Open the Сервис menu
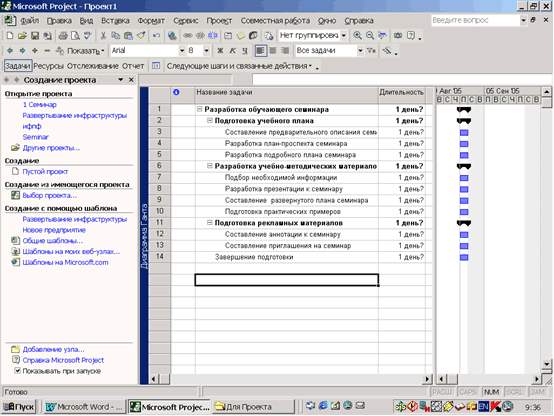The height and width of the screenshot is (416, 554). [x=185, y=20]
